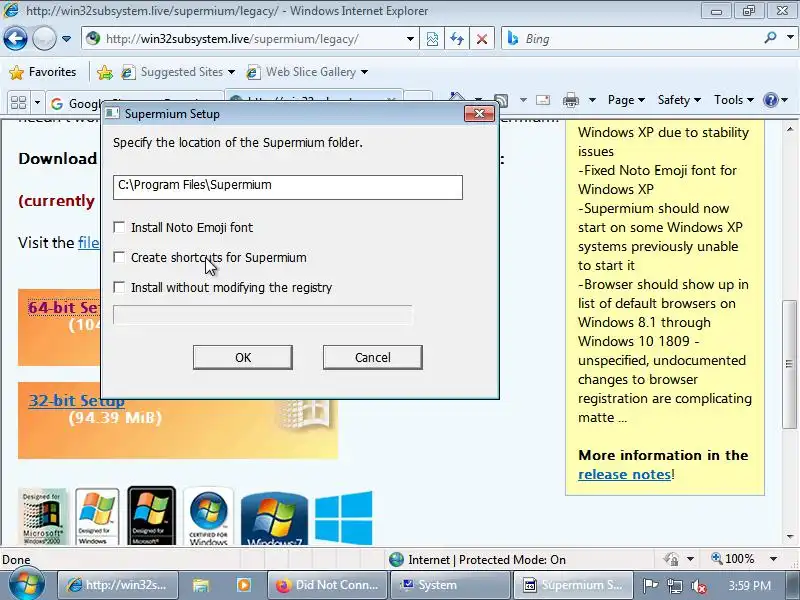800x600 pixels.
Task: Open the Print options dropdown arrow
Action: pos(592,100)
